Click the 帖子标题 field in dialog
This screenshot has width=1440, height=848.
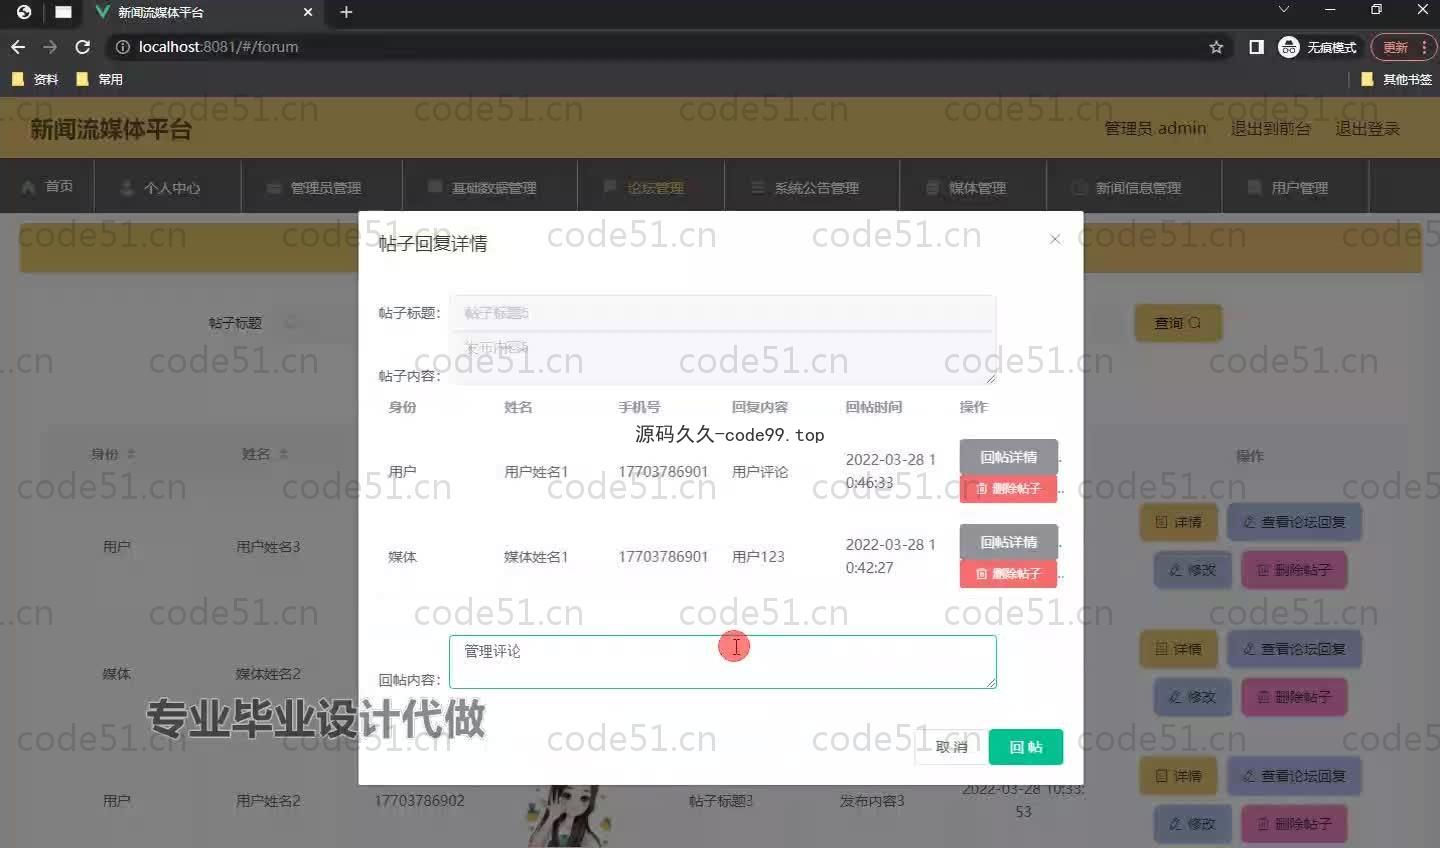(x=722, y=313)
